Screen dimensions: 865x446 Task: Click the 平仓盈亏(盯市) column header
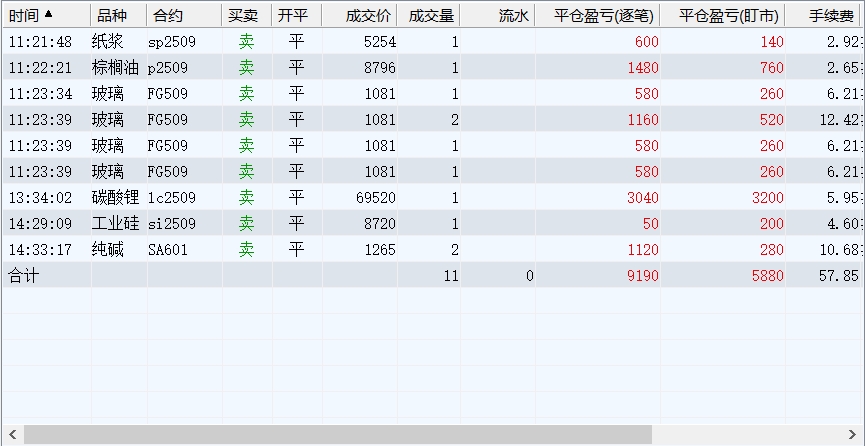pos(723,16)
